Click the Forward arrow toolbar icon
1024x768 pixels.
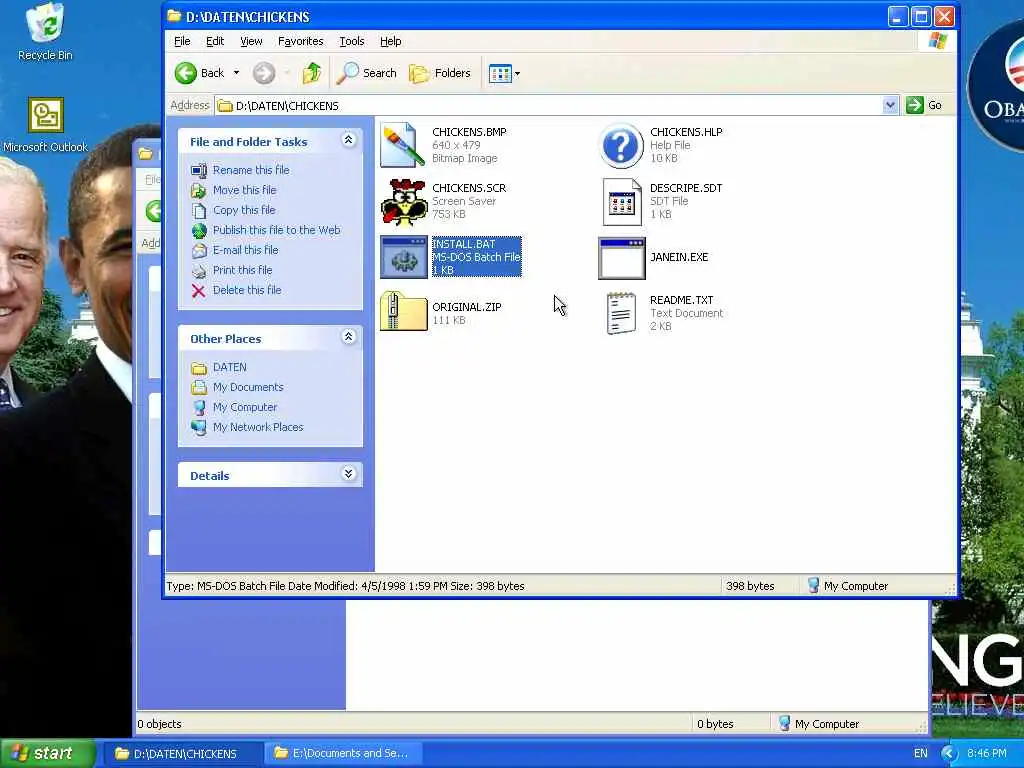coord(264,73)
